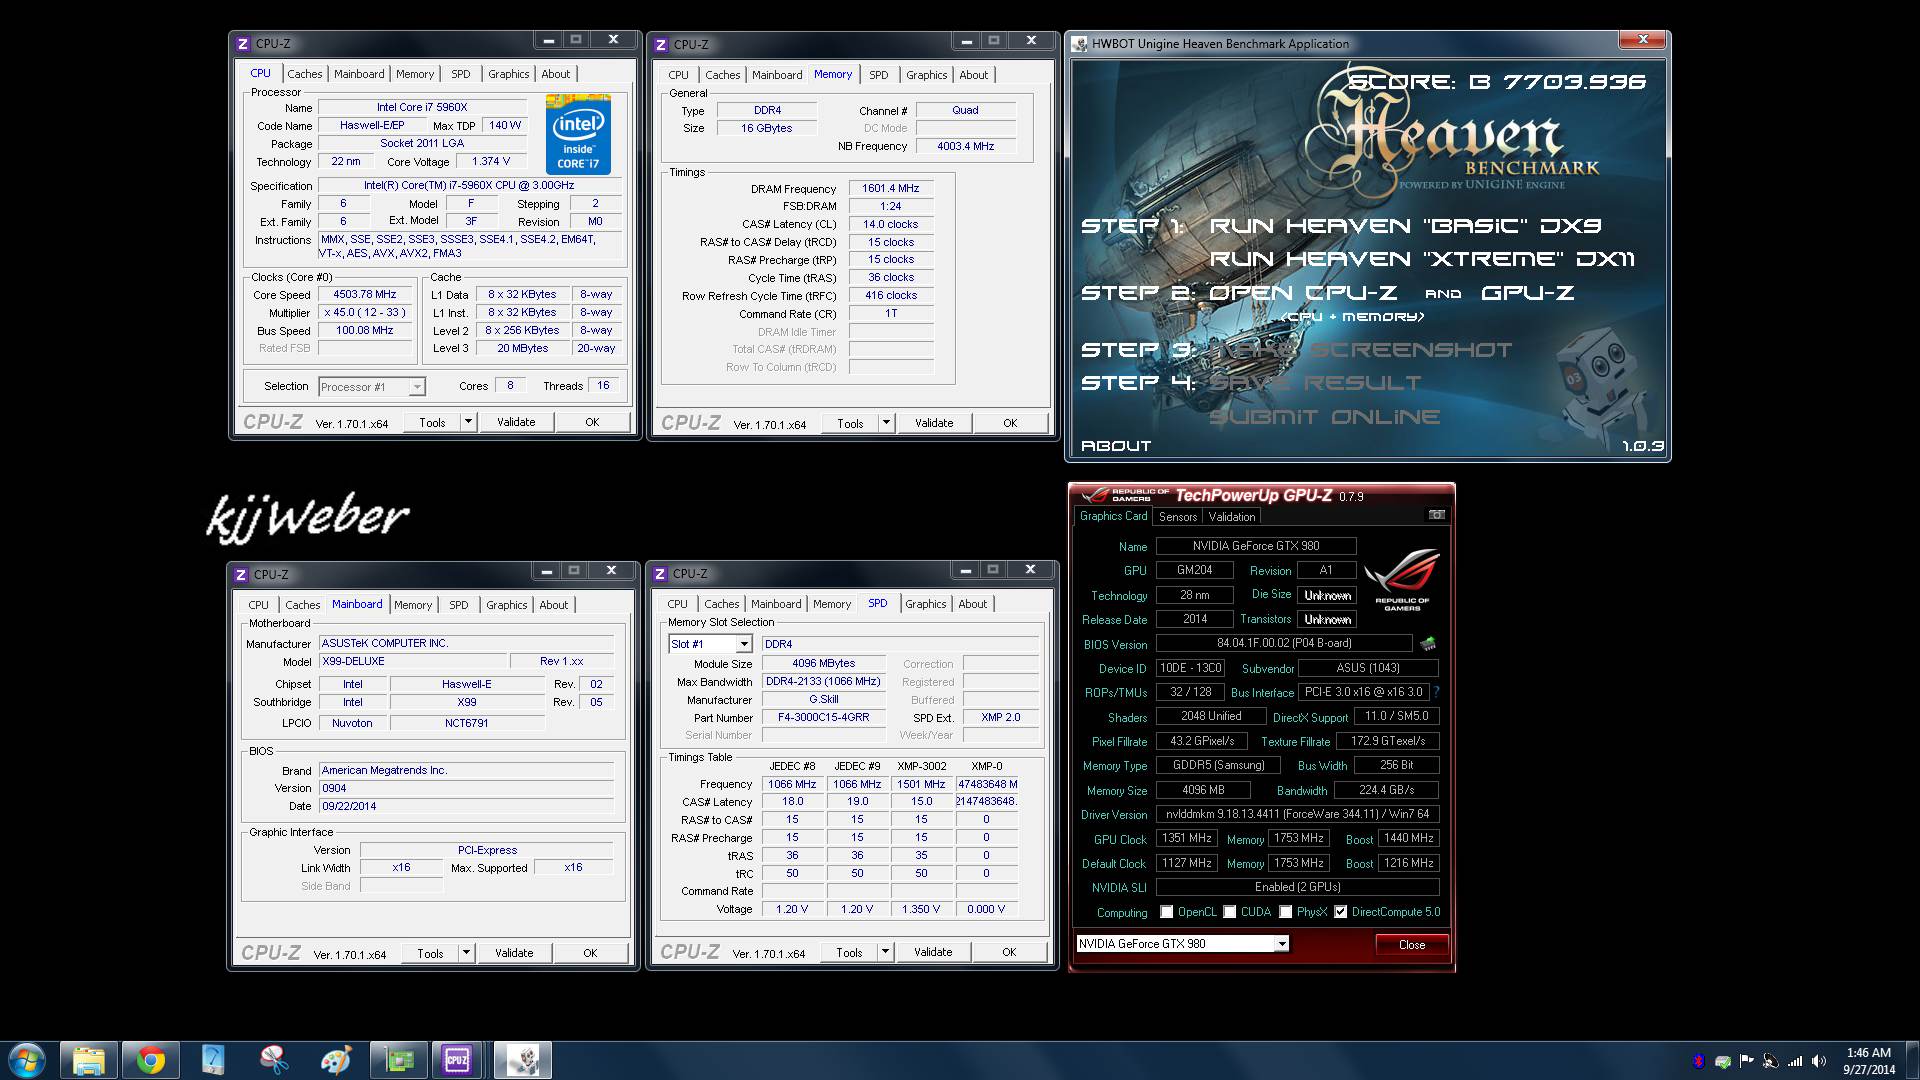Click the Bus Interface question mark icon

coord(1437,692)
